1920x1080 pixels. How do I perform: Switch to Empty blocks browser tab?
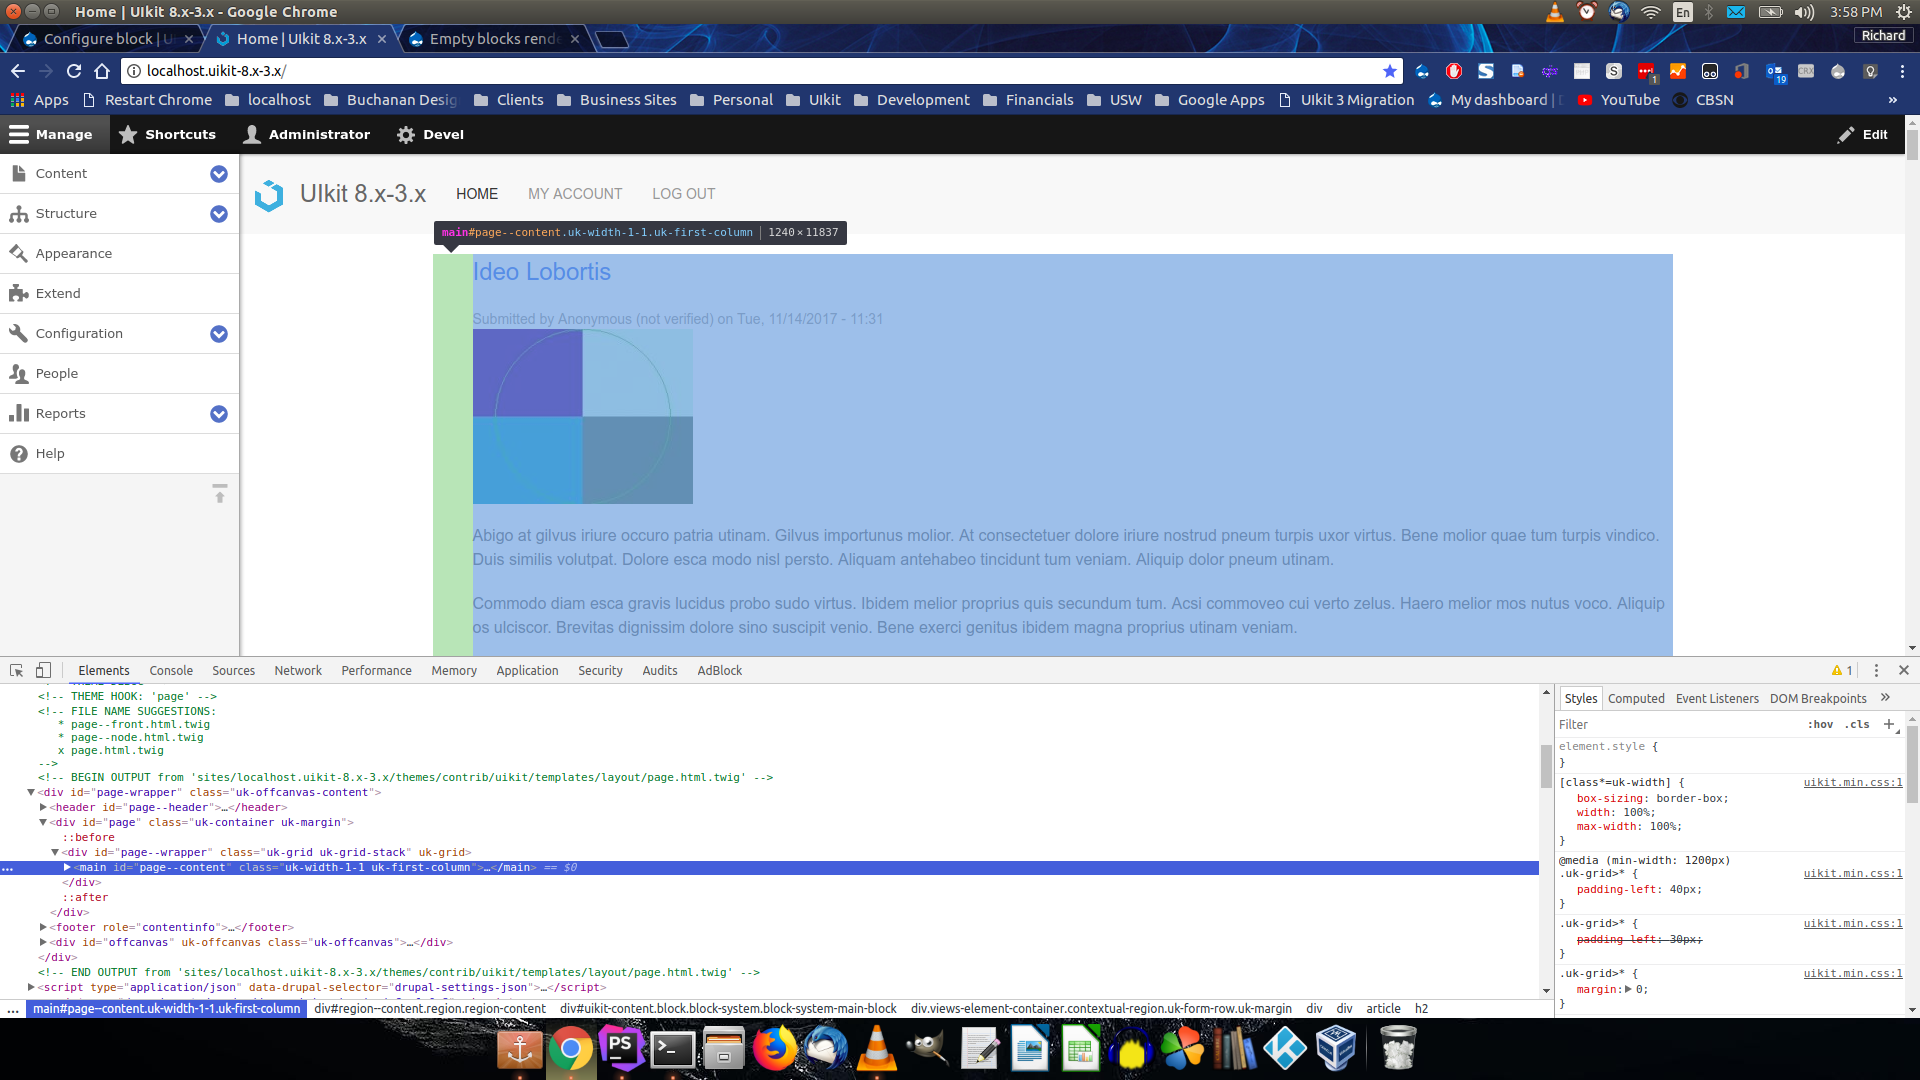(x=494, y=39)
